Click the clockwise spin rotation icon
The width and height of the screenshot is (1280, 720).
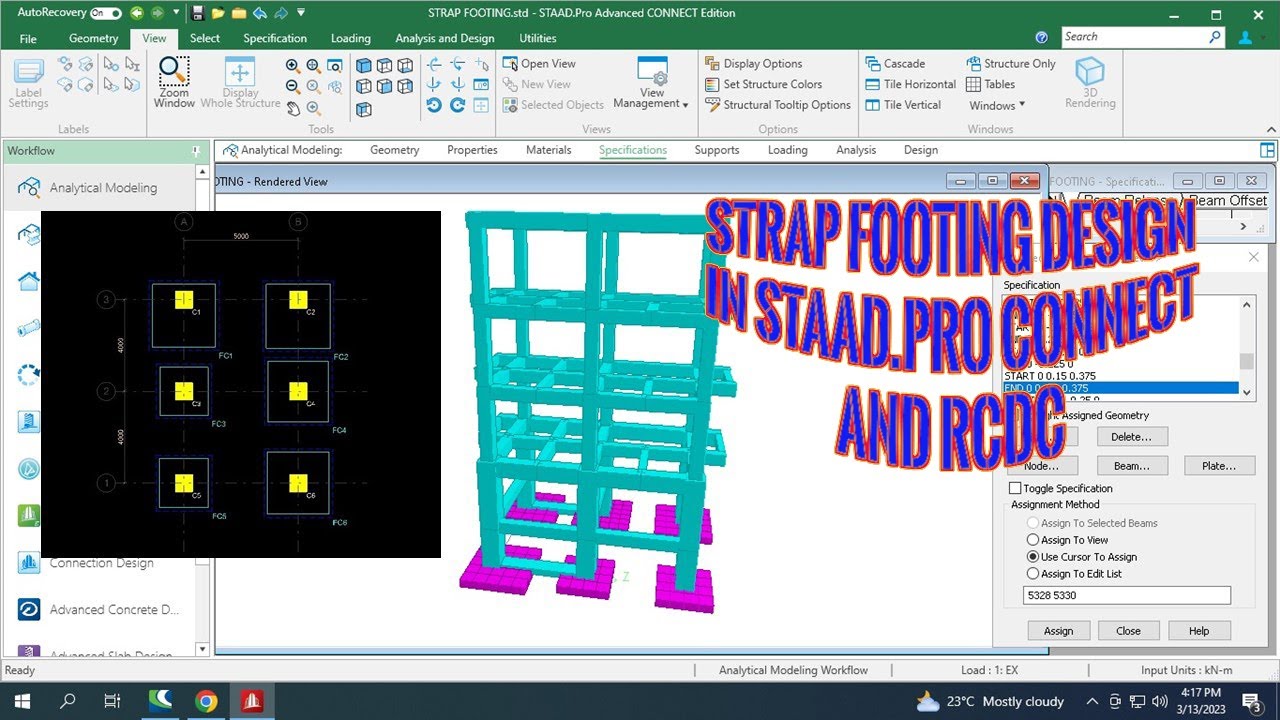457,106
